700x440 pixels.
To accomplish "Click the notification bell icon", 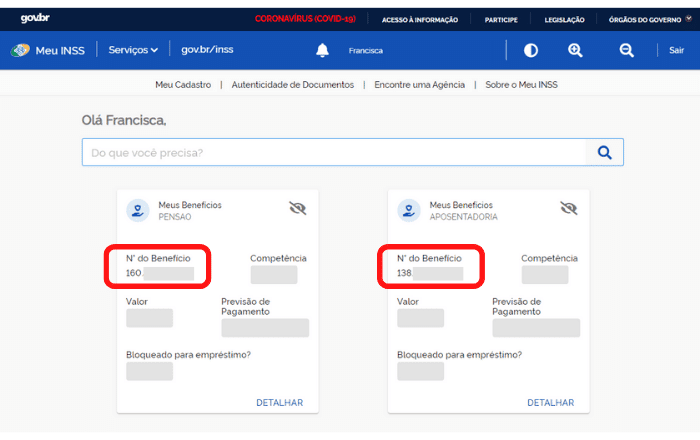I will [x=322, y=50].
